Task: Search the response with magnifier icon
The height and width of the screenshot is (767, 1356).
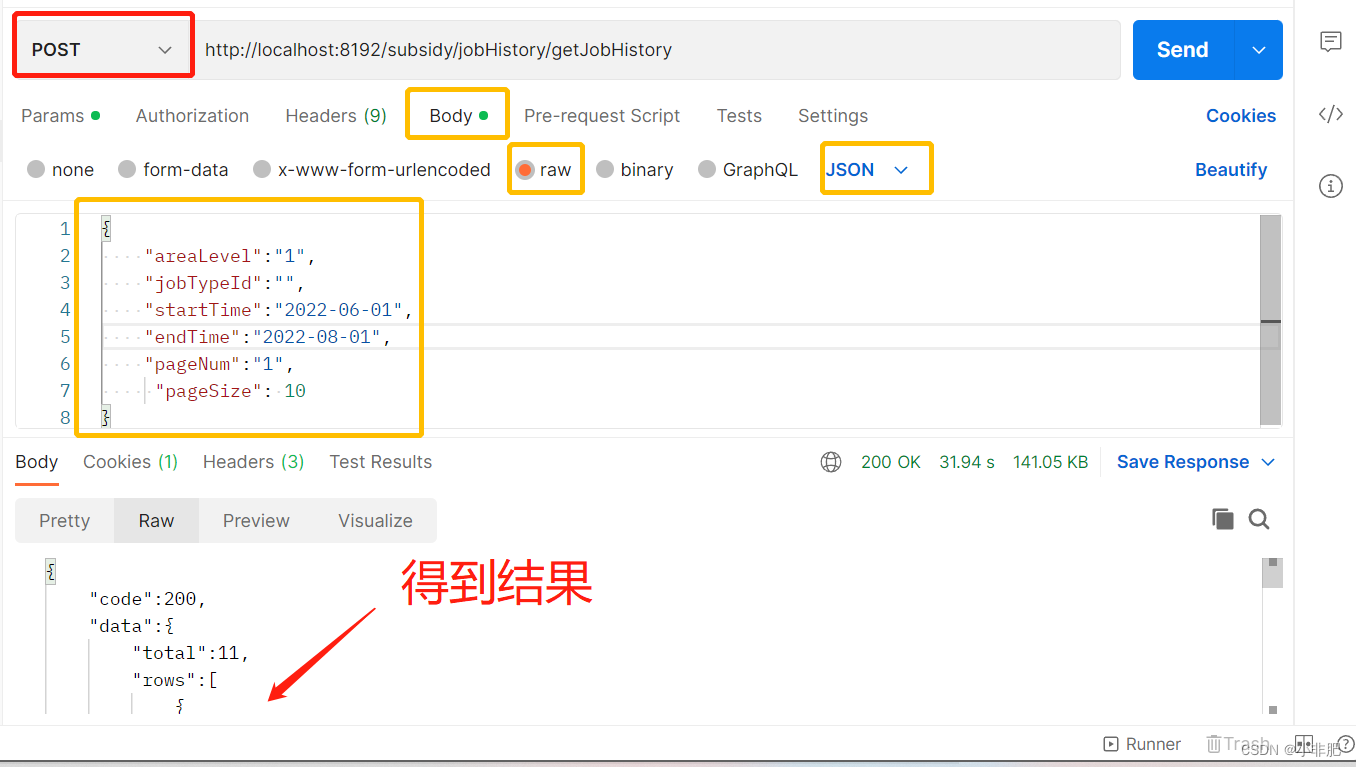Action: pos(1259,519)
